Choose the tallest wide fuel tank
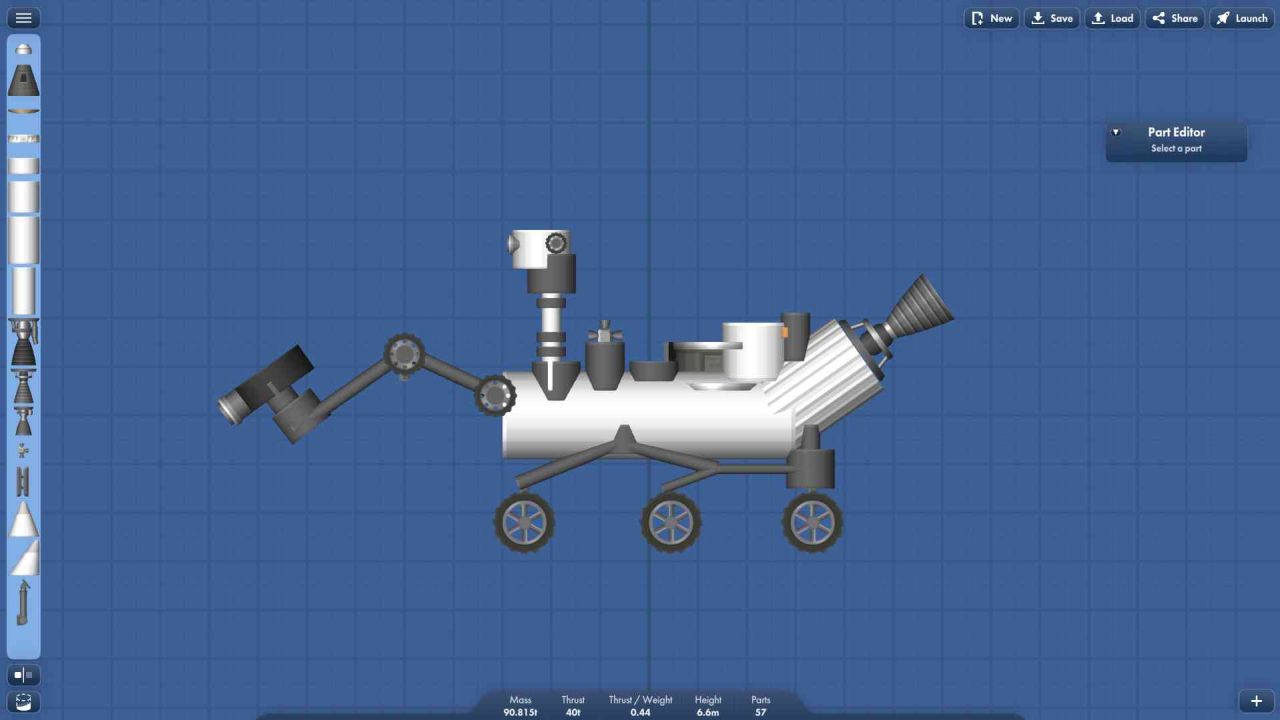 click(24, 240)
